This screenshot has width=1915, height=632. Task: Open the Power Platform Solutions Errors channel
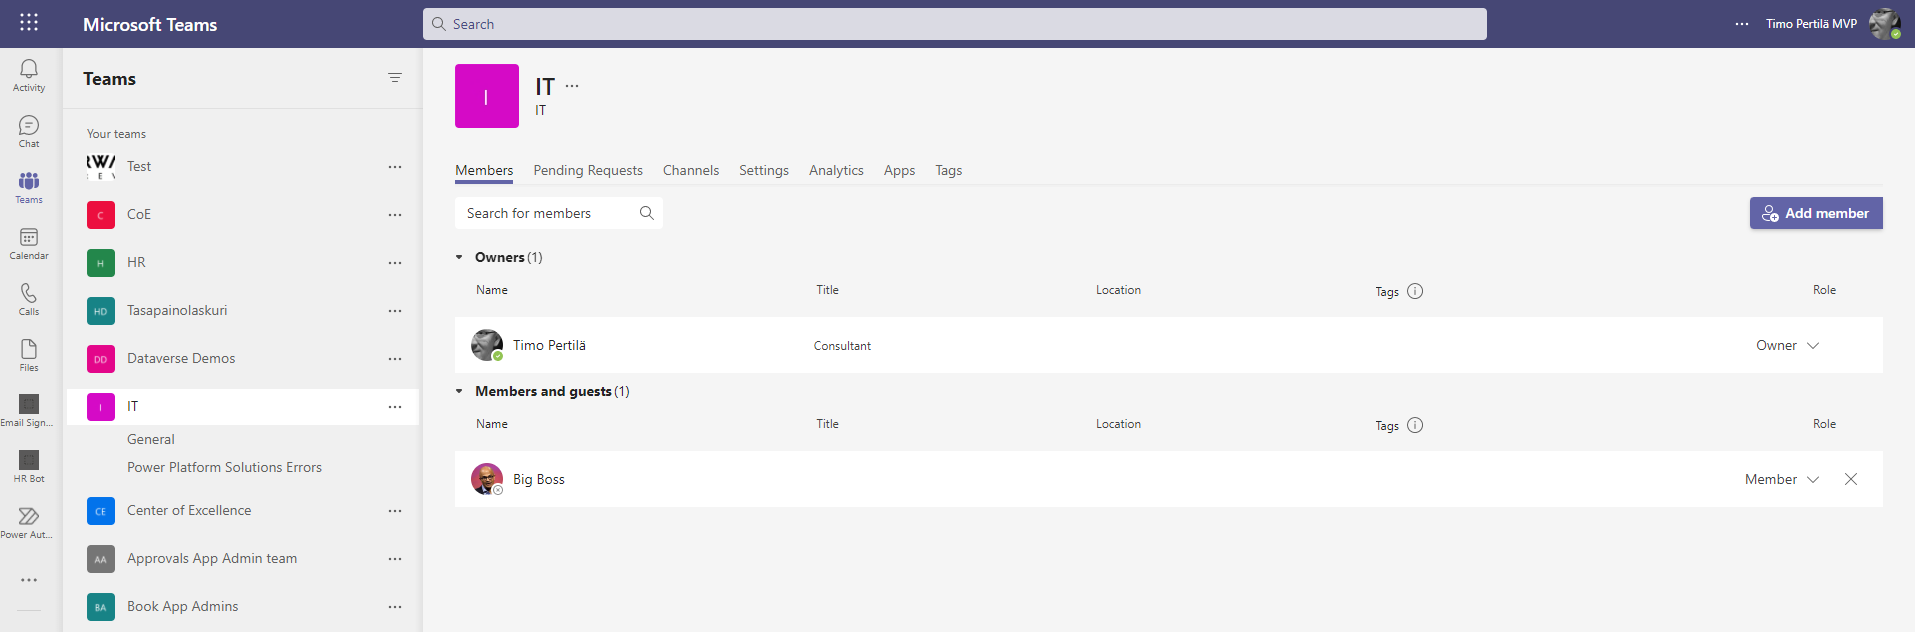(x=224, y=467)
